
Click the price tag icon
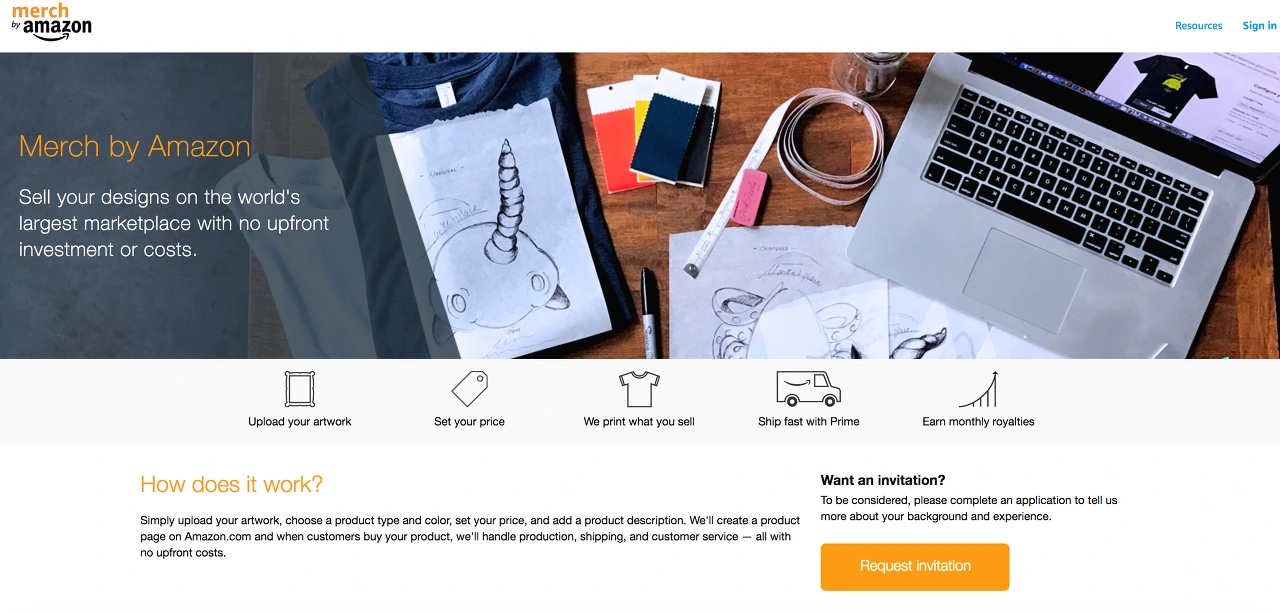coord(469,388)
